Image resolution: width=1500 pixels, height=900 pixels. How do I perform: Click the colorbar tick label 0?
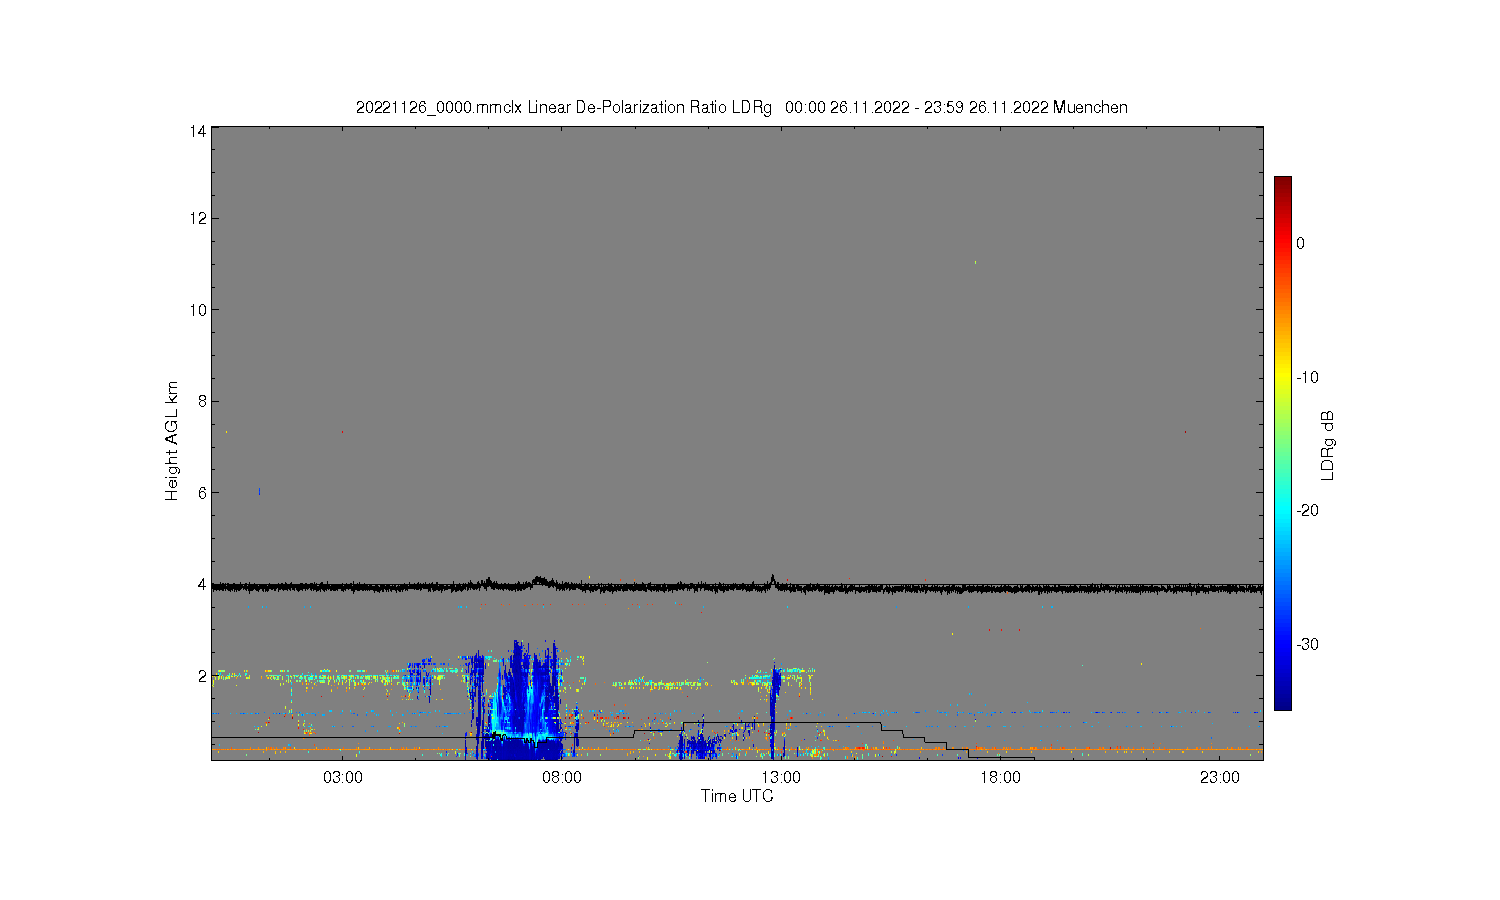1300,243
